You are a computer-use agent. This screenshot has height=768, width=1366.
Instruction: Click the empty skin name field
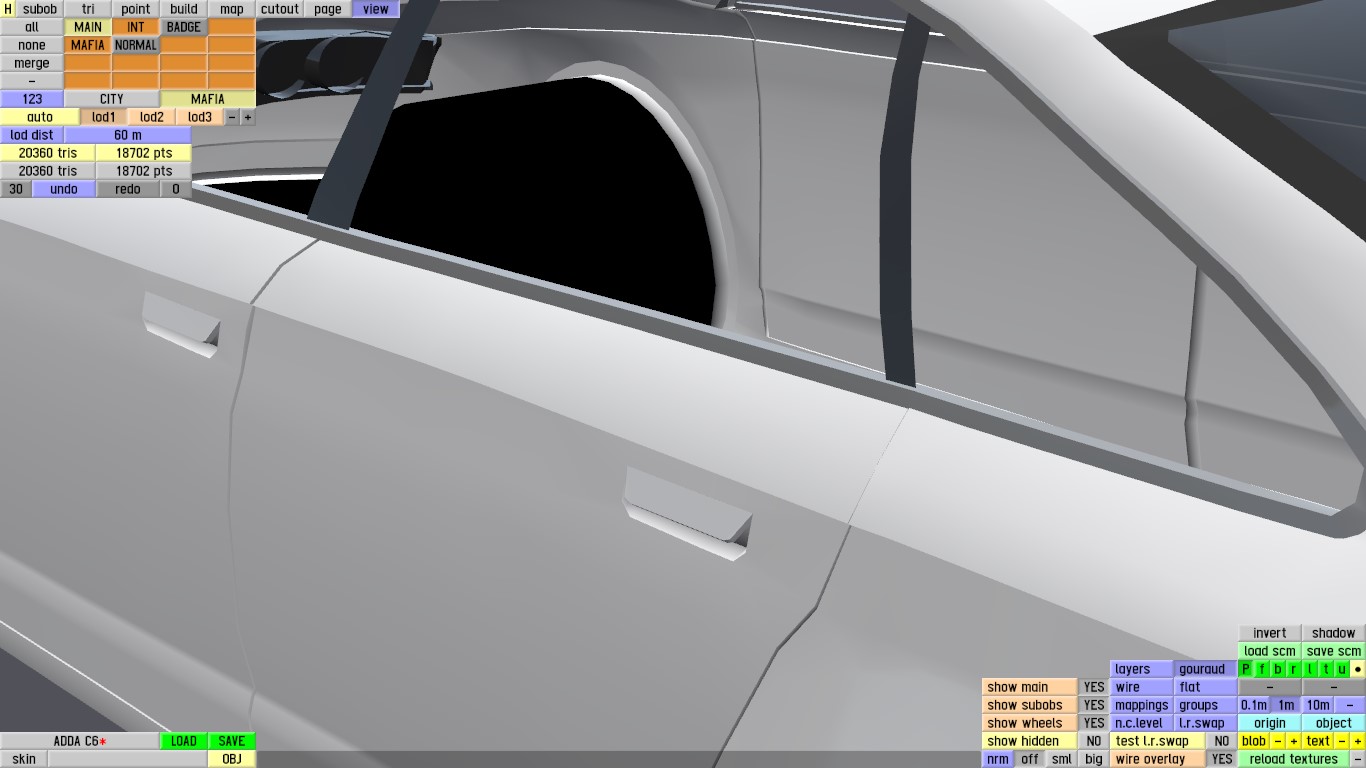128,759
